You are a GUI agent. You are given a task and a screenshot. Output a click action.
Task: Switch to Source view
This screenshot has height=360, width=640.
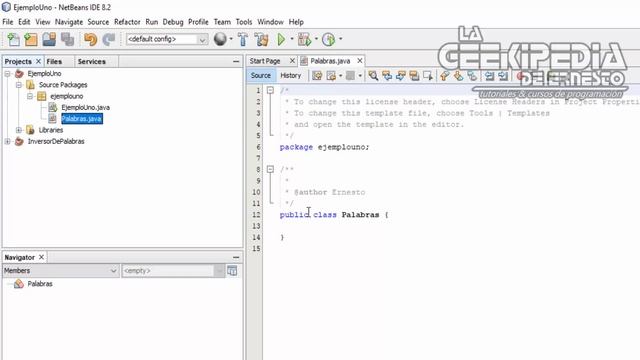point(261,76)
